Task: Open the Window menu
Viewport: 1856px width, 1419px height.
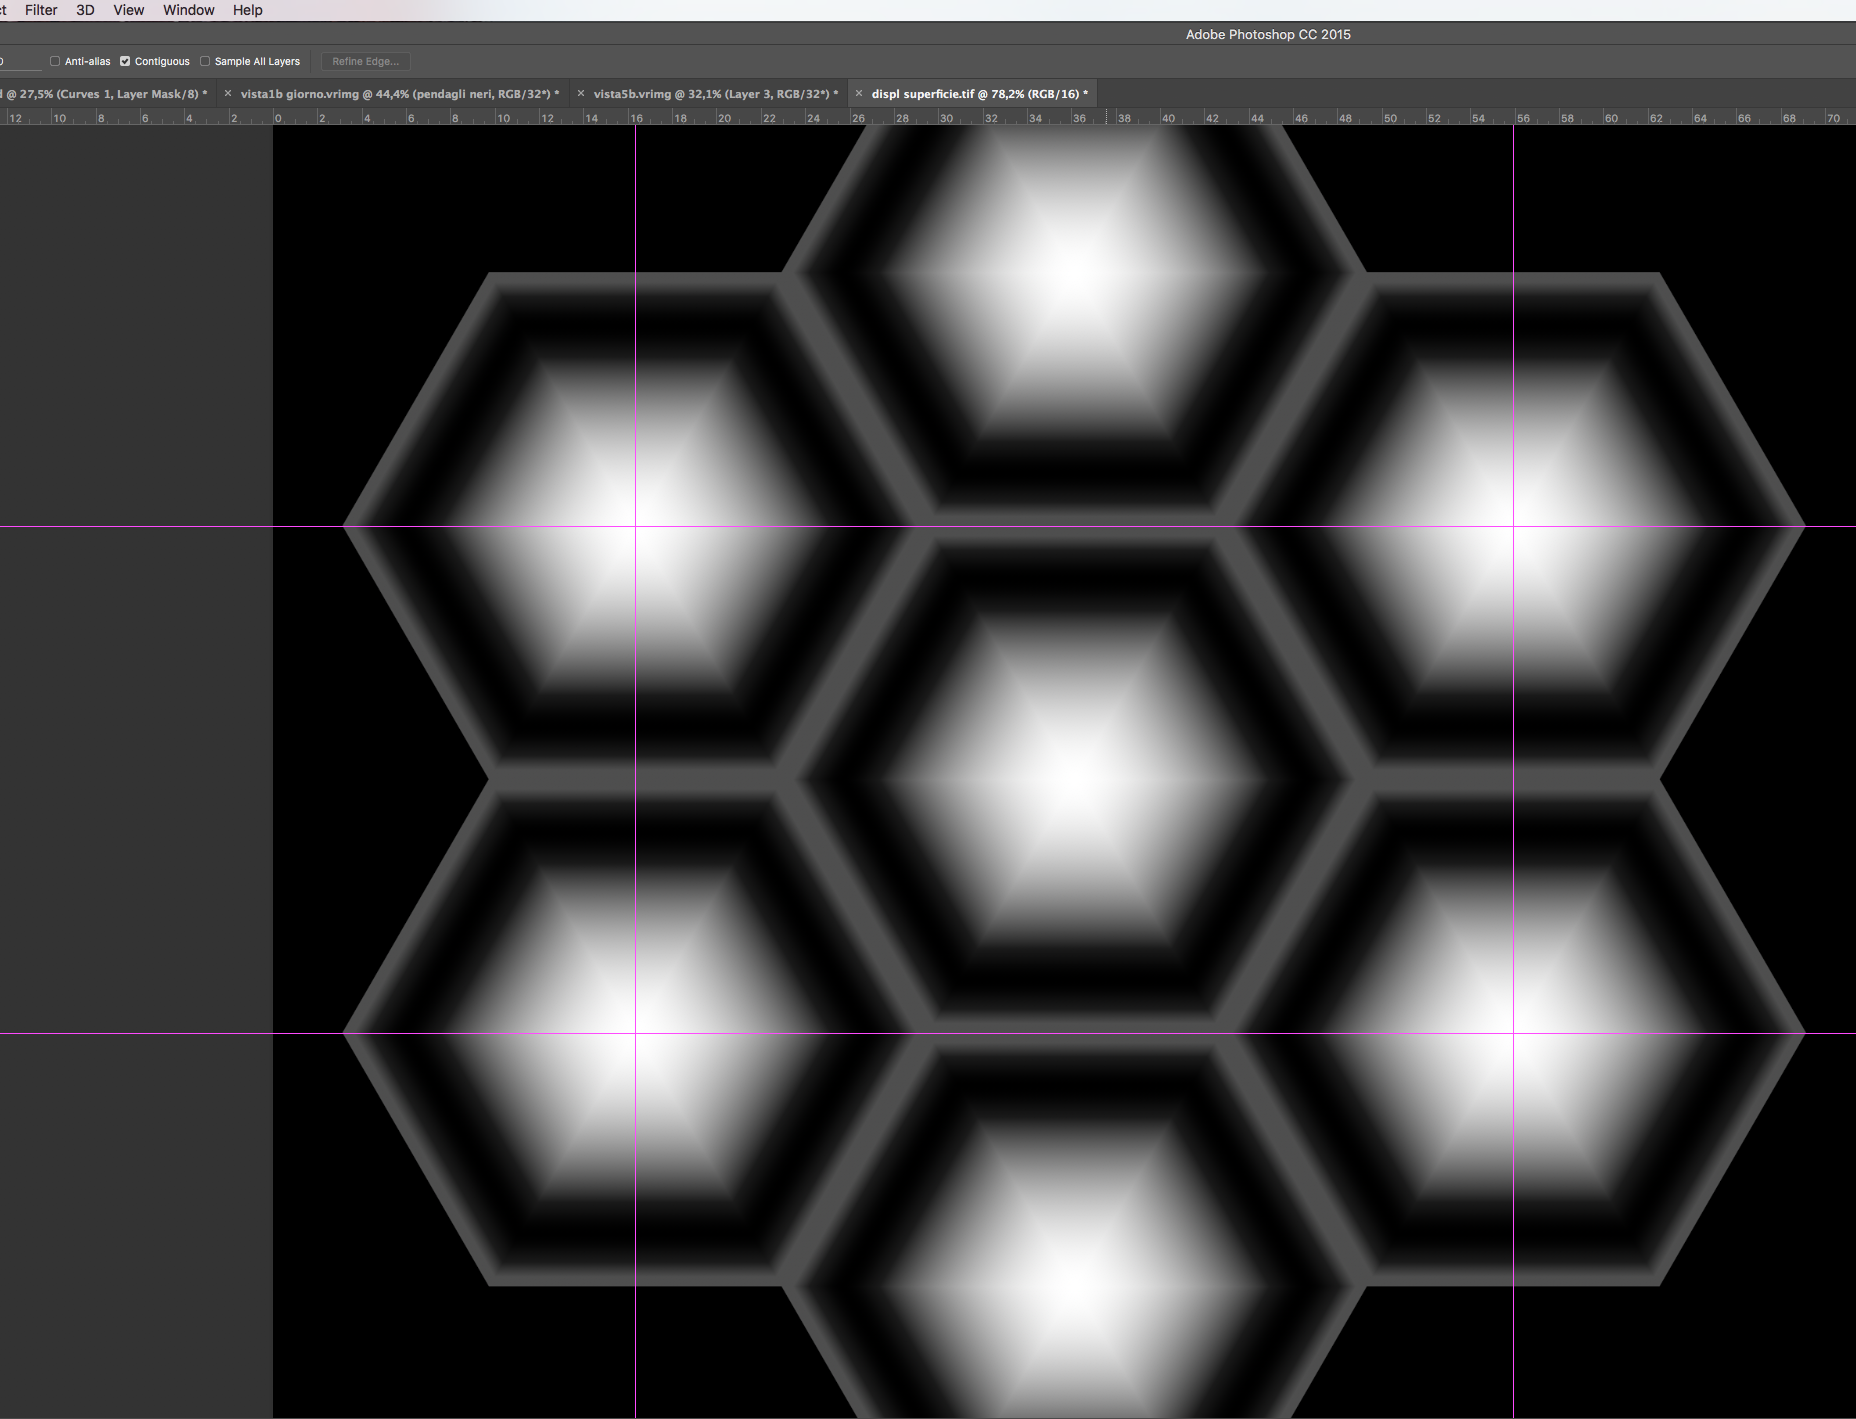Action: click(x=189, y=10)
